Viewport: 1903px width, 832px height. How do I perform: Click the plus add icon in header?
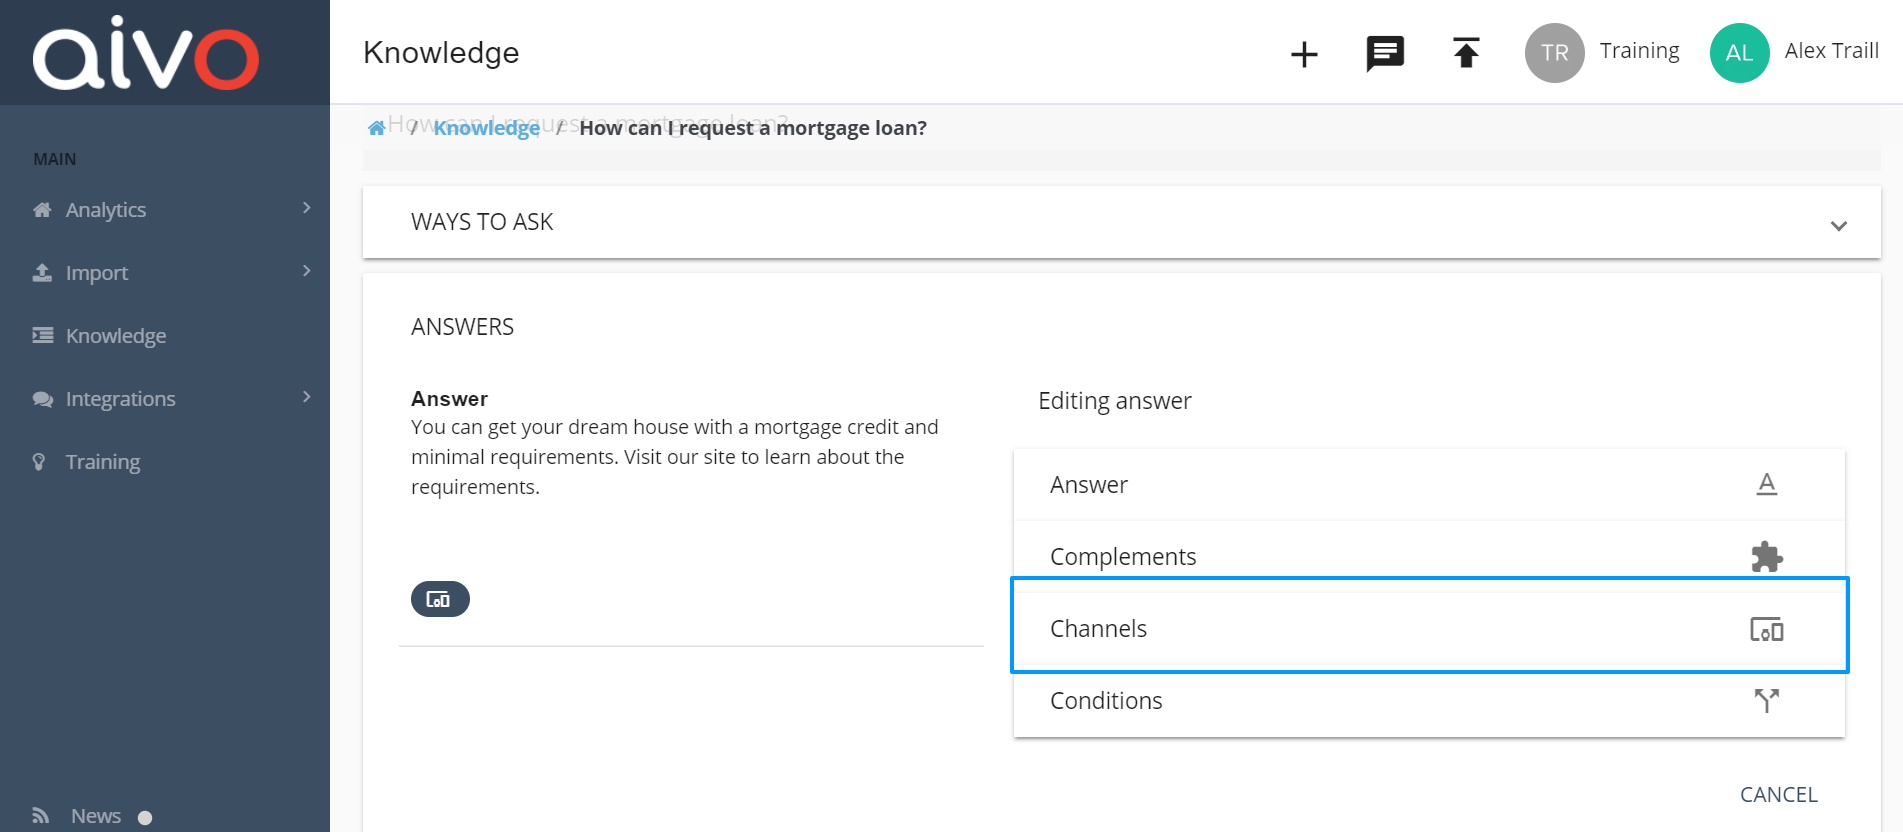(1304, 54)
